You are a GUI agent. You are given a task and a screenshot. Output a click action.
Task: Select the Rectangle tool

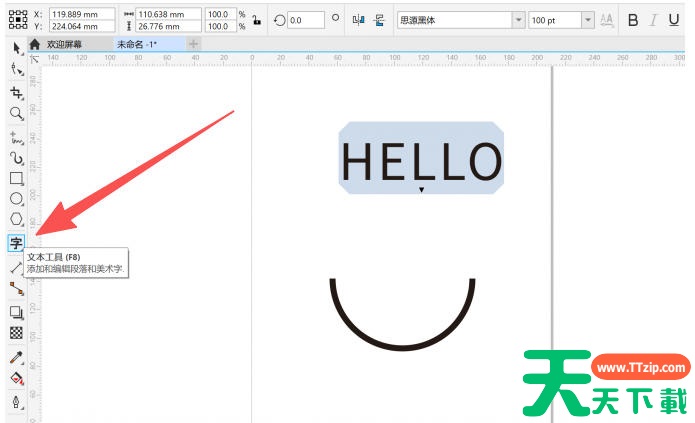[16, 178]
